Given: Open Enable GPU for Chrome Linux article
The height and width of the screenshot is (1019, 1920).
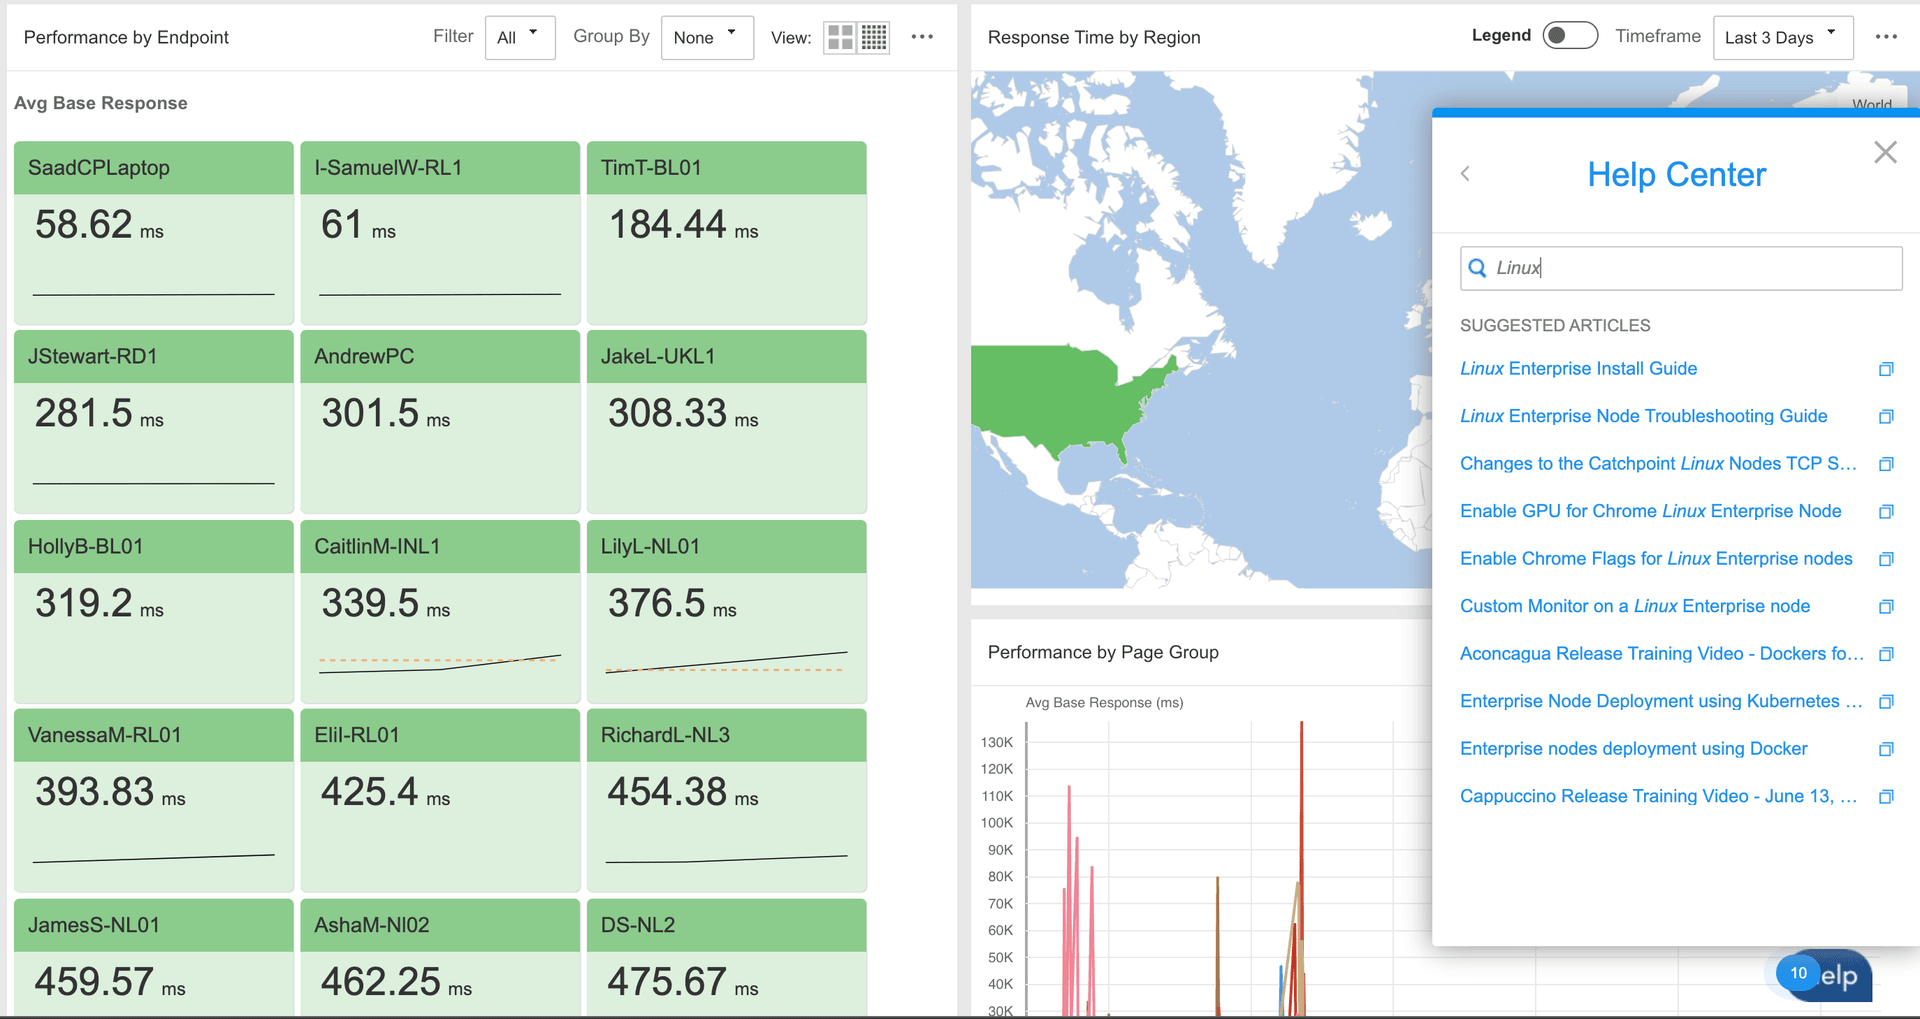Looking at the screenshot, I should (1650, 511).
